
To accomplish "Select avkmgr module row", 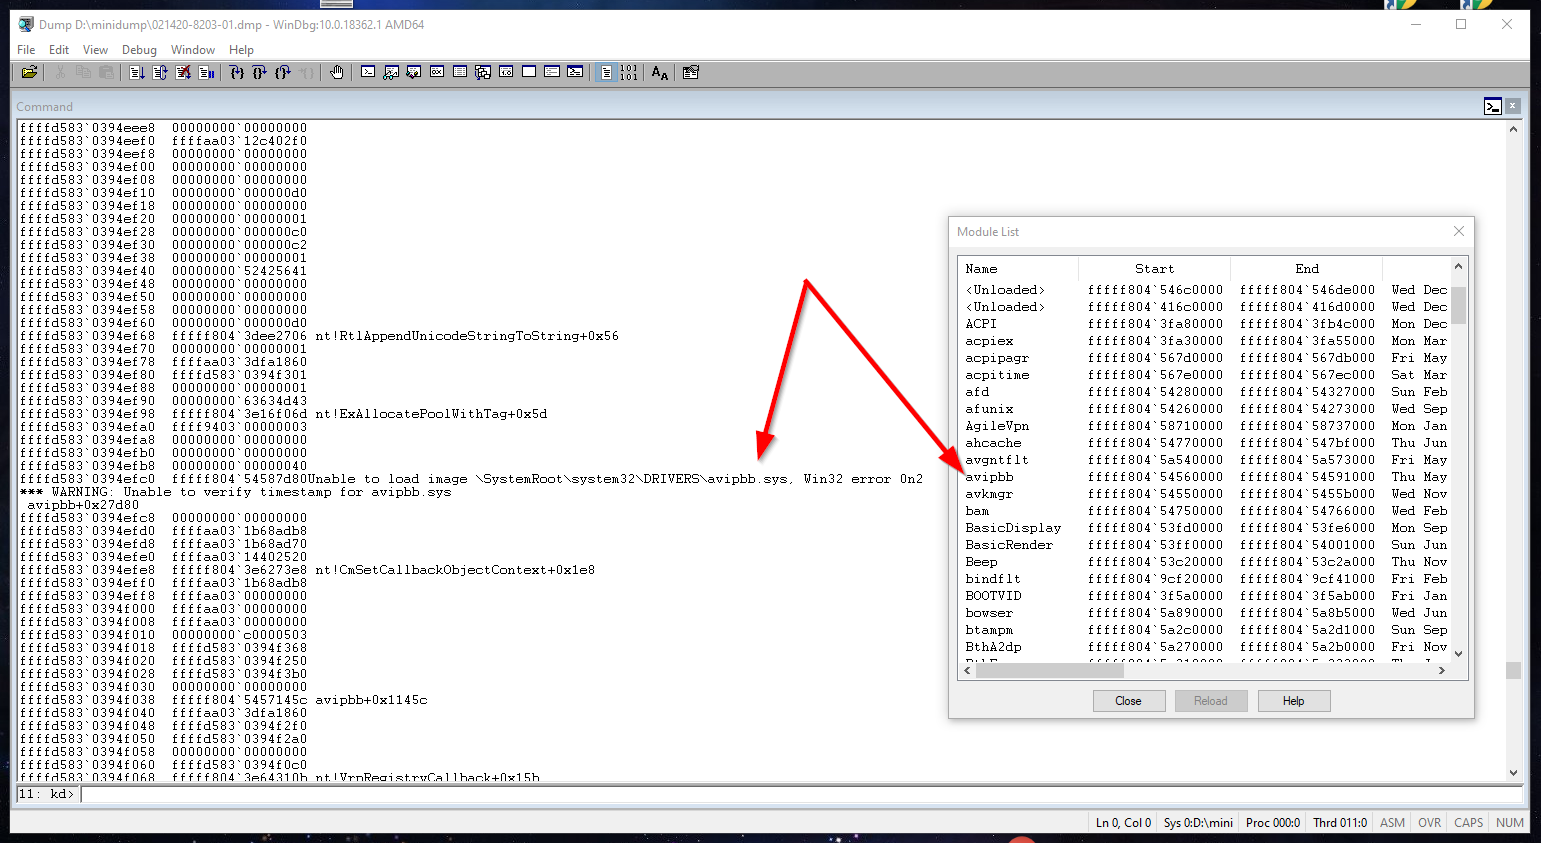I will tap(1205, 494).
